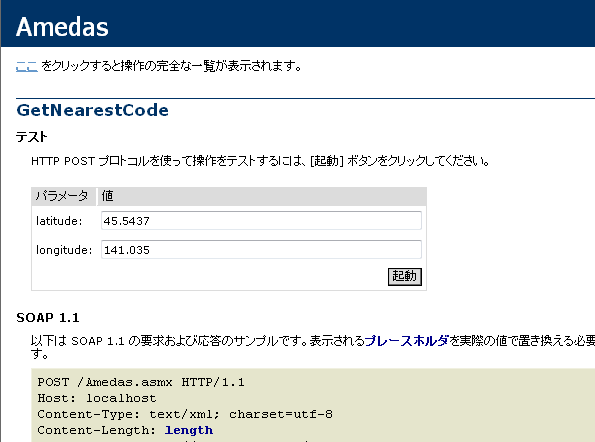Click the longitude input field
The width and height of the screenshot is (595, 442).
pyautogui.click(x=261, y=249)
